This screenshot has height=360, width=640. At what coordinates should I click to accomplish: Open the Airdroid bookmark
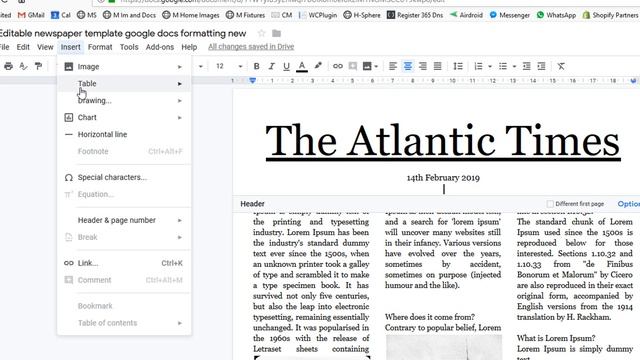[x=466, y=15]
